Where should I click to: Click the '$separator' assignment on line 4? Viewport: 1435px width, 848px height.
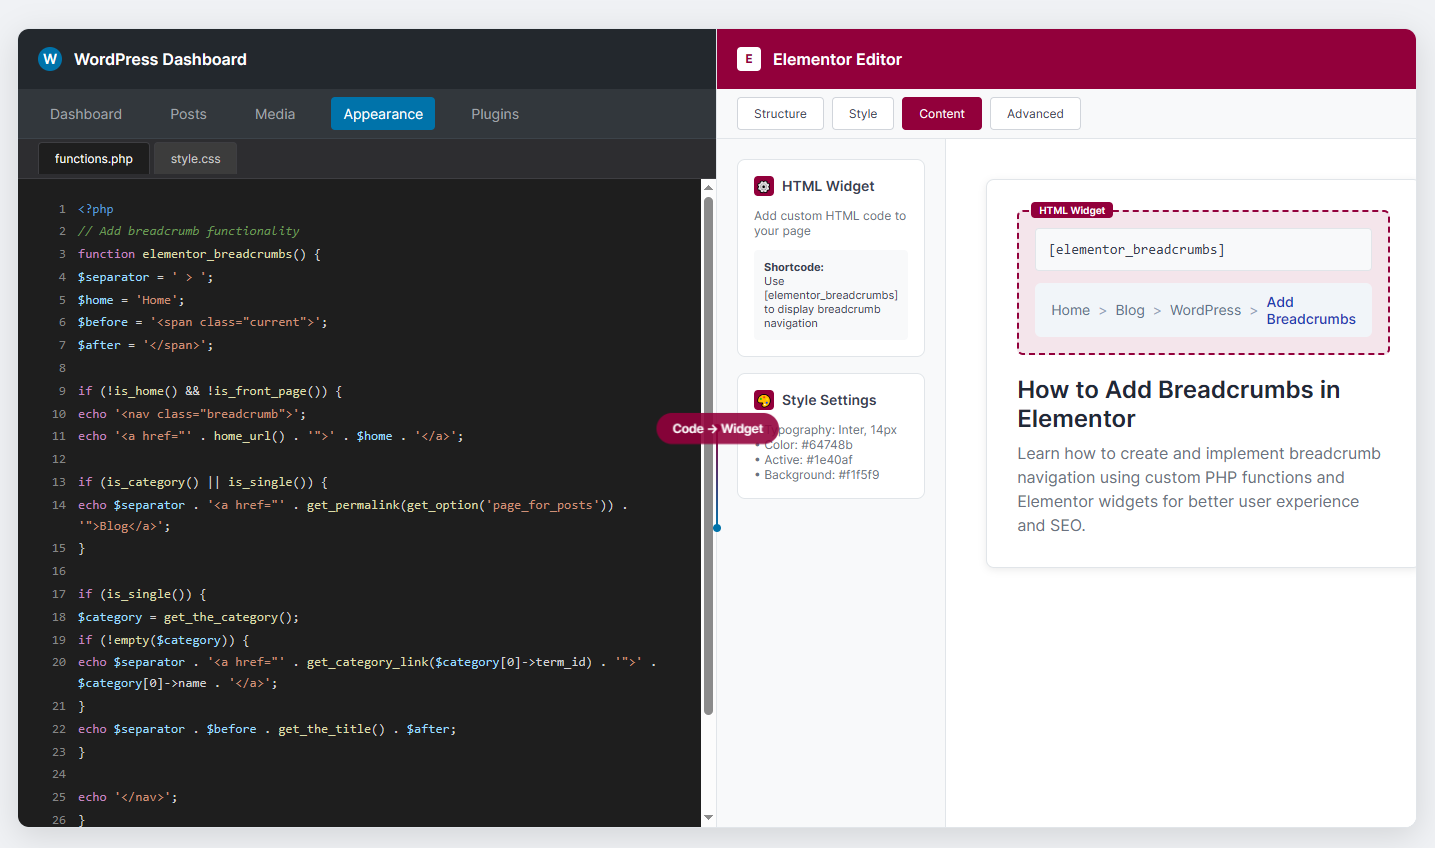click(145, 277)
